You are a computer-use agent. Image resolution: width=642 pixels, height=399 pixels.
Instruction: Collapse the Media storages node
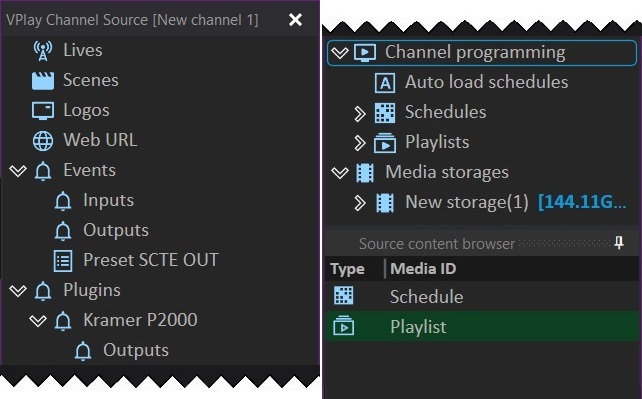[340, 173]
